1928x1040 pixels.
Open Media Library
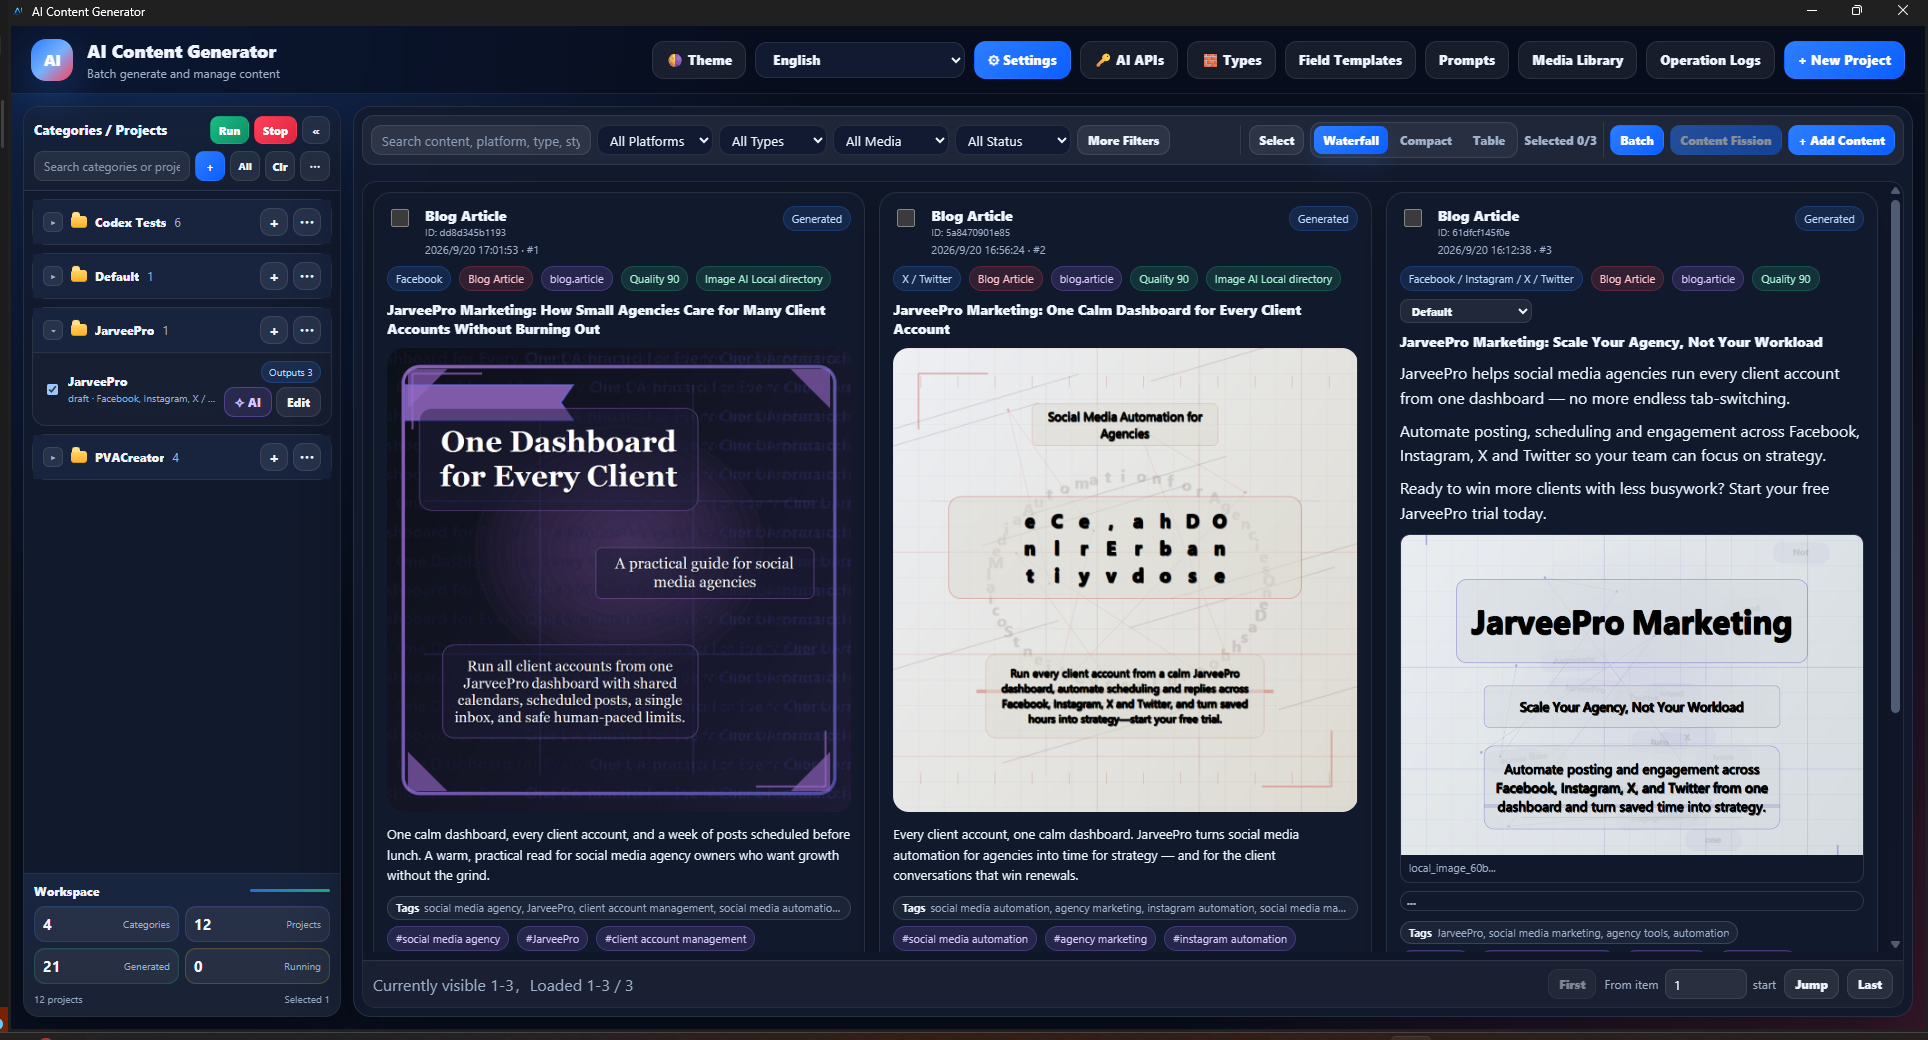tap(1577, 60)
